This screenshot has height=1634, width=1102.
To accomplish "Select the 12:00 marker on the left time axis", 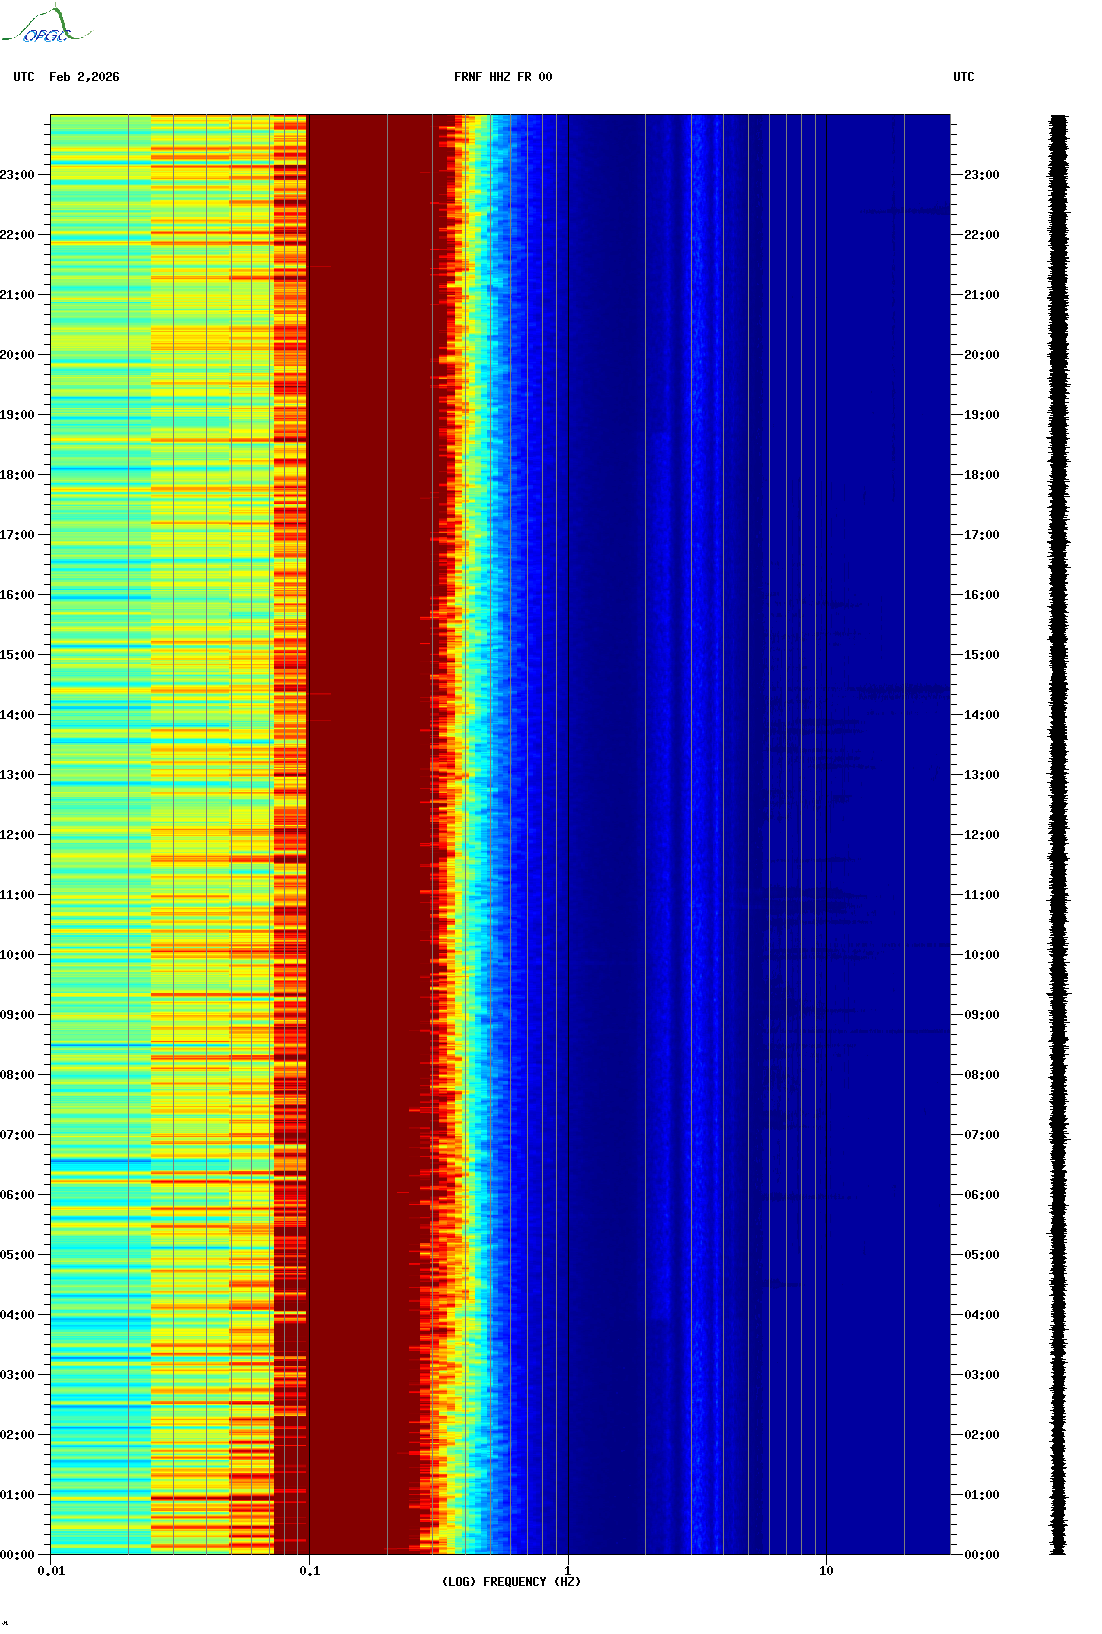I will coord(18,835).
